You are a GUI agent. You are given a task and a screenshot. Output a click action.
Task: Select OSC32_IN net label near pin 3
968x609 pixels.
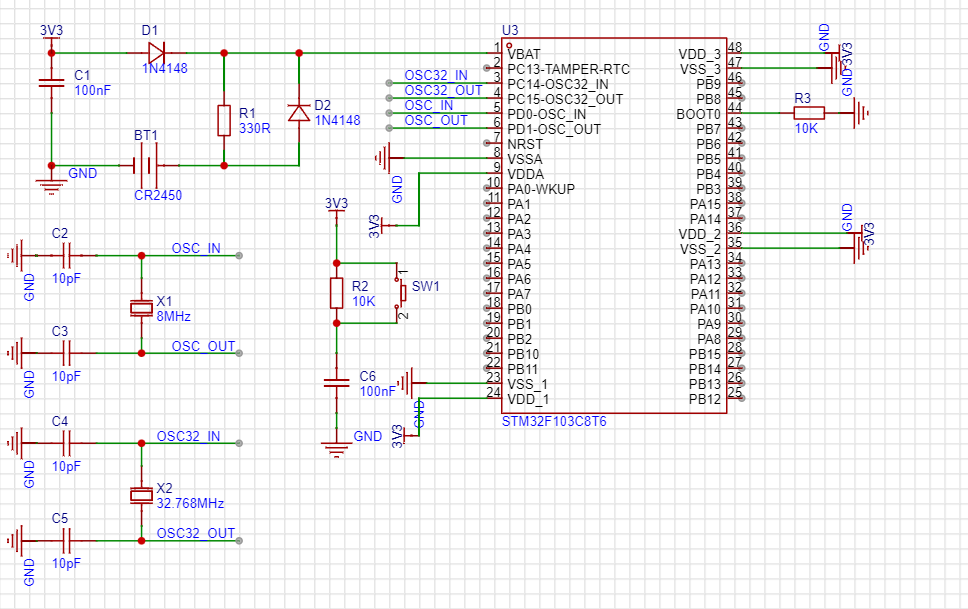pyautogui.click(x=436, y=75)
